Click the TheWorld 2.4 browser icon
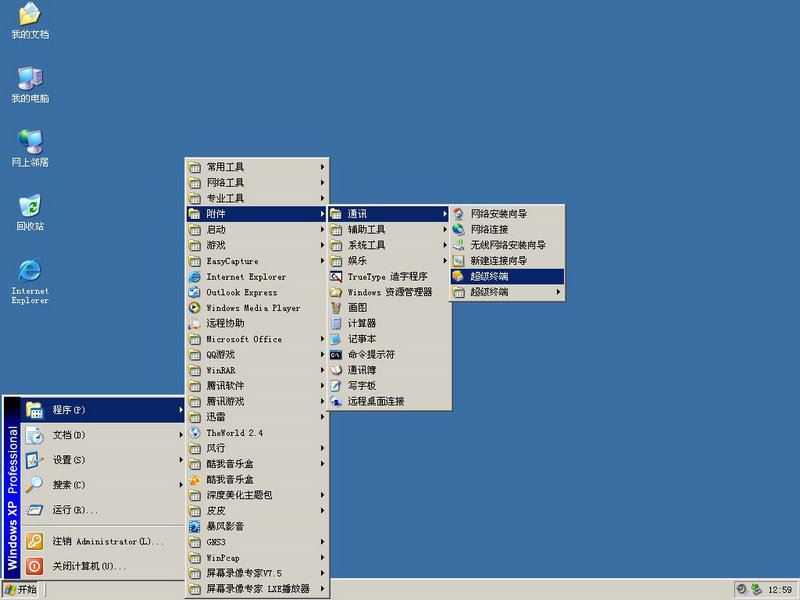This screenshot has width=800, height=600. tap(194, 433)
